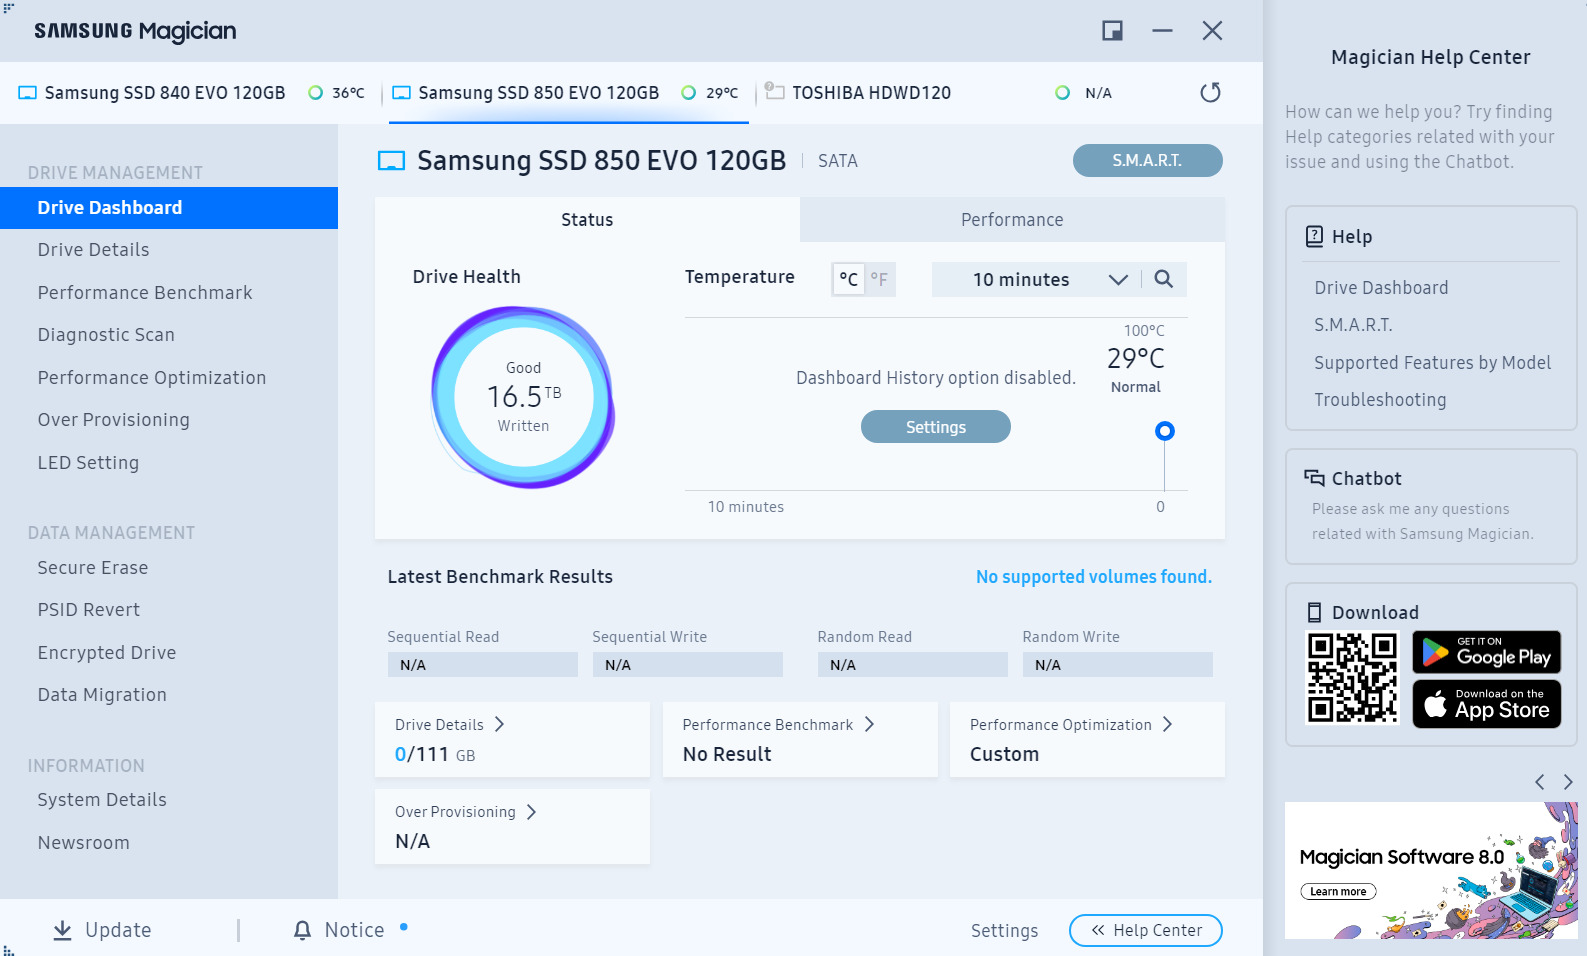Click the Google Play download badge
Screen dimensions: 1587x956
(x=1486, y=652)
